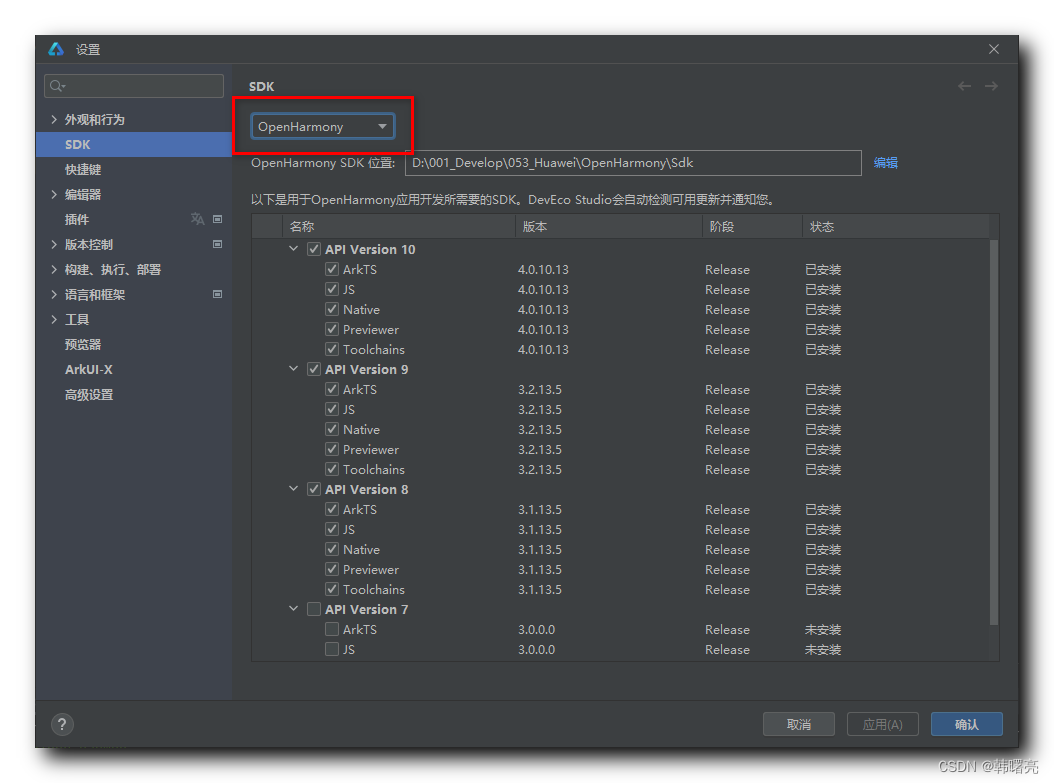Screen dimensions: 1054x783
Task: Go forward with the right arrow icon
Action: tap(991, 86)
